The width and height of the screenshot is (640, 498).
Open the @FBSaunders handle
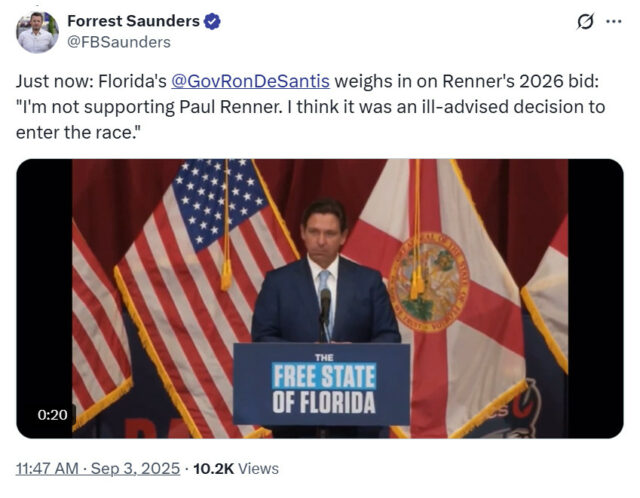tap(118, 42)
